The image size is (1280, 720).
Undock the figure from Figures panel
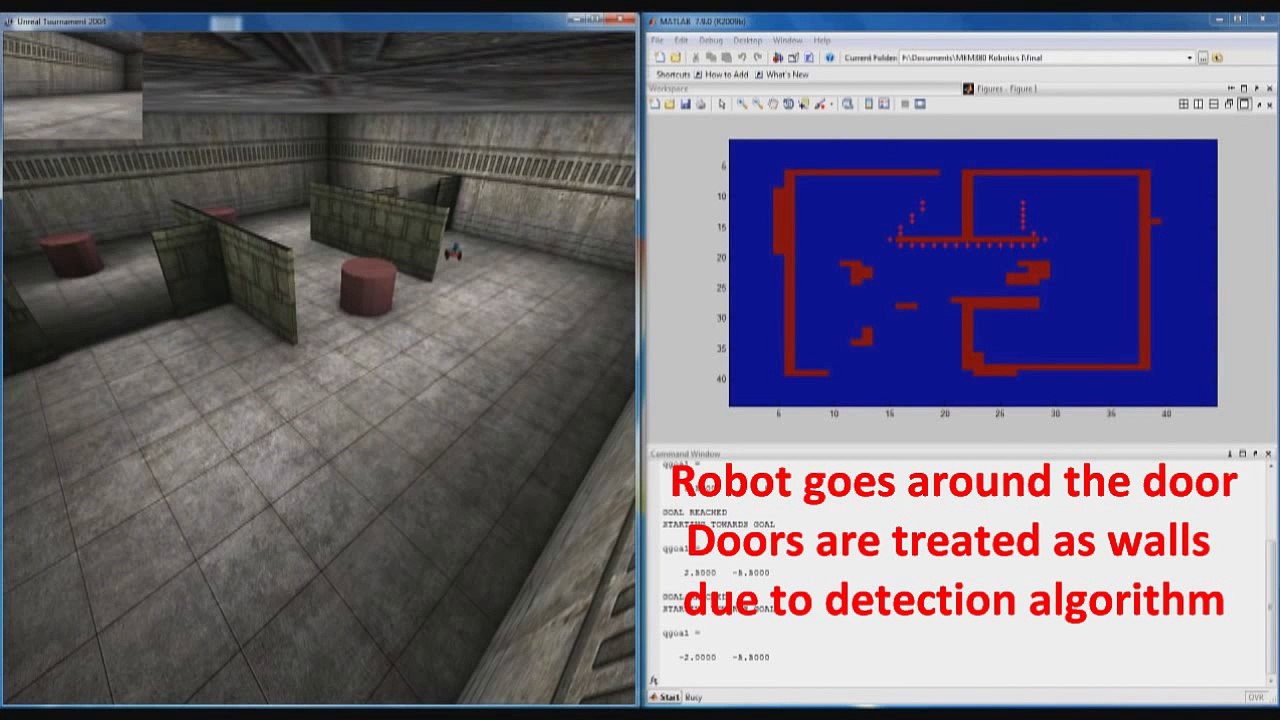pos(1259,105)
